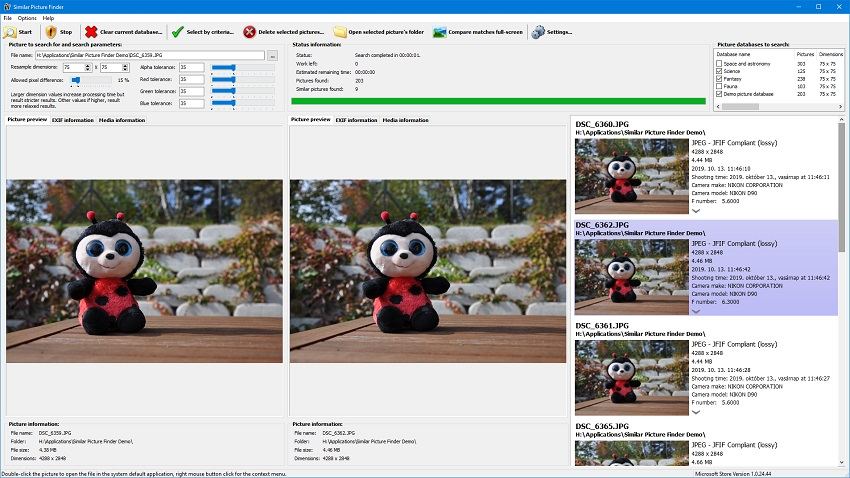This screenshot has height=478, width=850.
Task: Open the File menu
Action: tap(8, 18)
